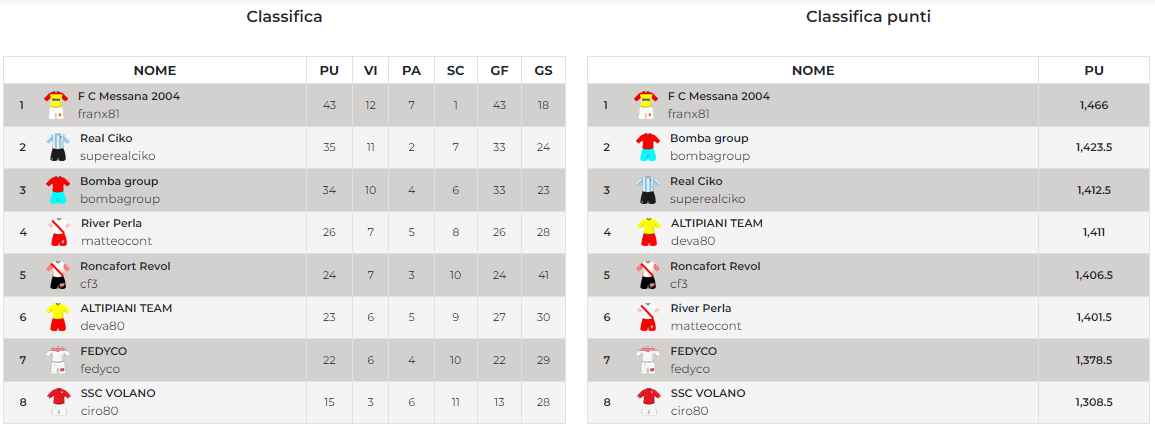Click the GF column header
This screenshot has width=1155, height=424.
499,71
